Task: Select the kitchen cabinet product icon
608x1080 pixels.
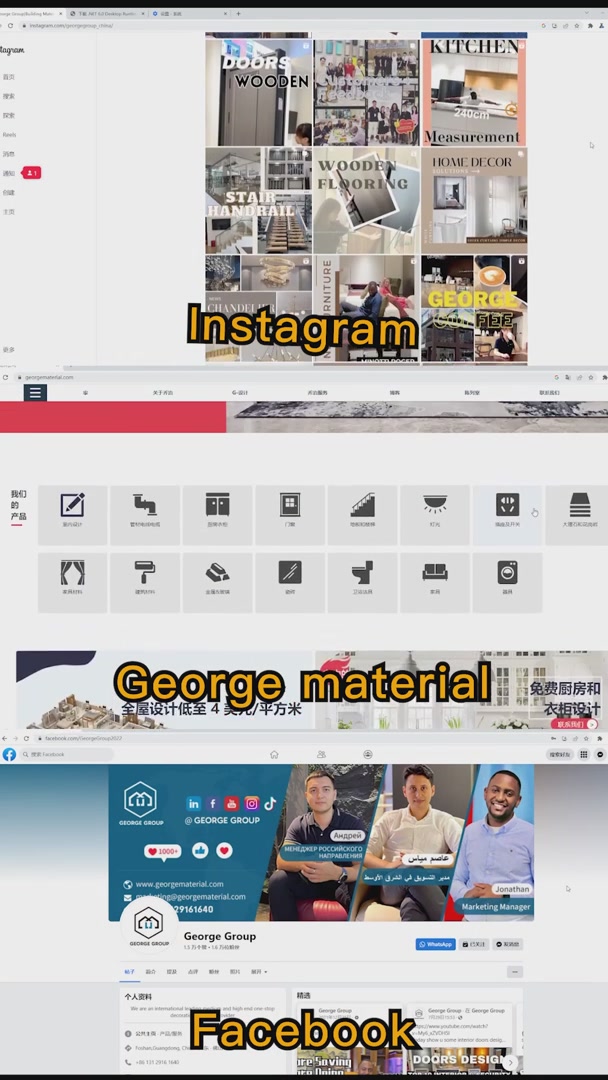Action: pos(218,515)
